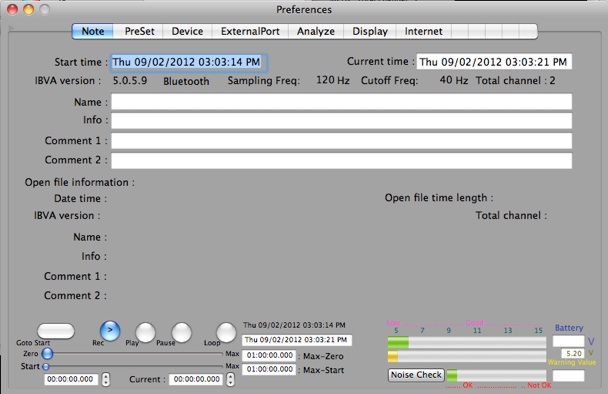Click the yellow warning level bar
The image size is (608, 394).
[467, 356]
